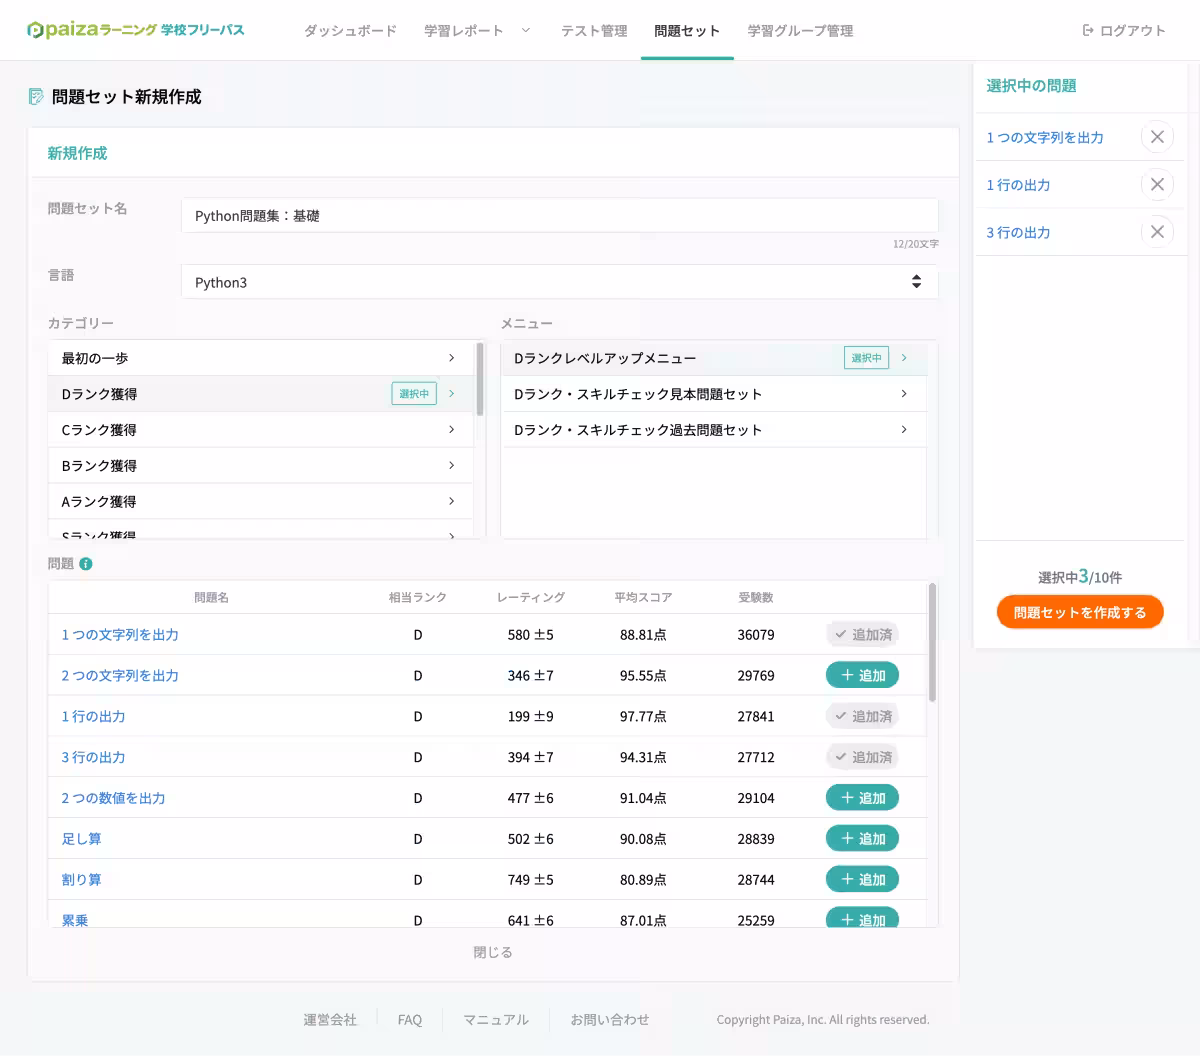Image resolution: width=1200 pixels, height=1056 pixels.
Task: Open the ダッシュボード tab
Action: click(x=350, y=31)
